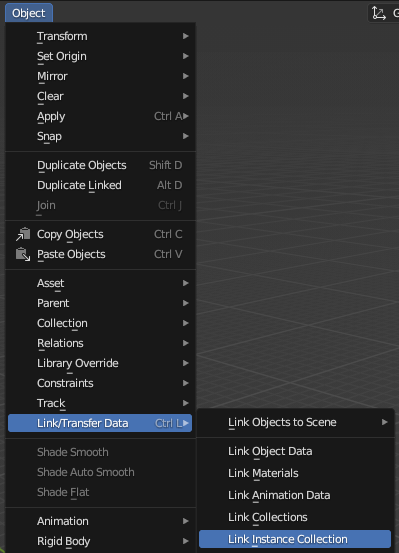The image size is (399, 553).
Task: Open Link Objects to Scene submenu
Action: coord(295,422)
